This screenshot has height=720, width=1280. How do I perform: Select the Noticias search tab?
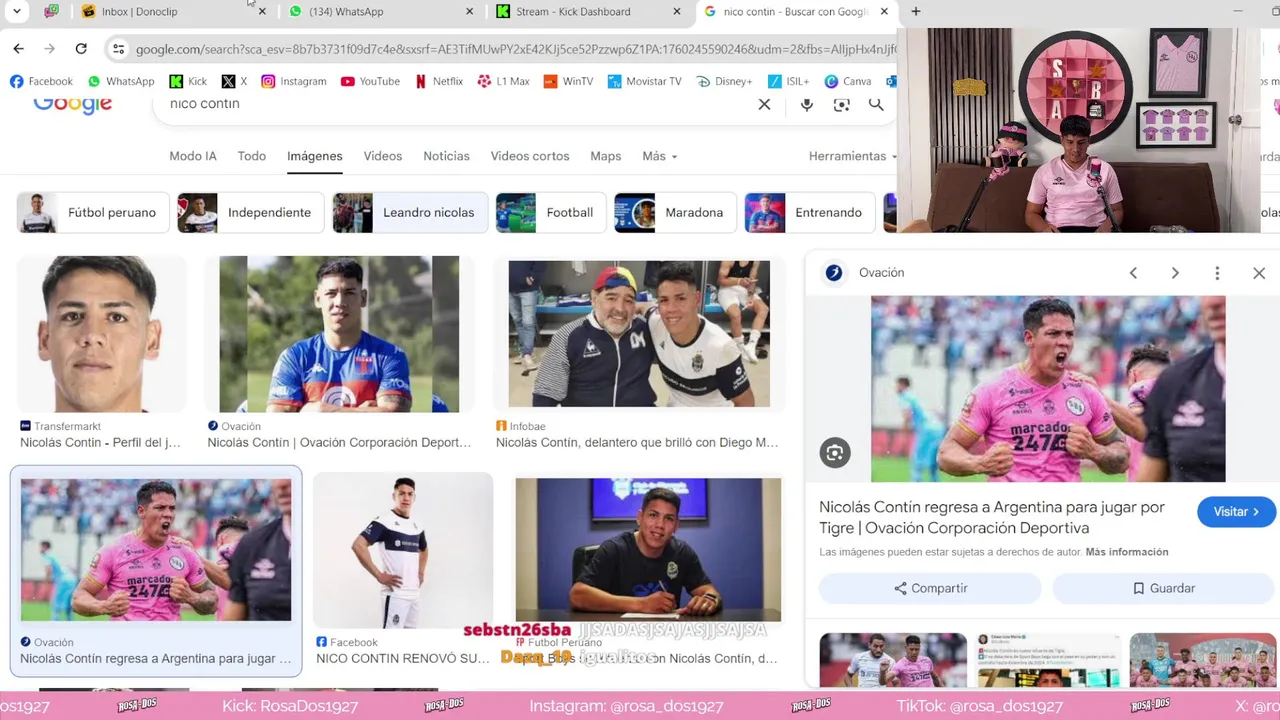[446, 156]
